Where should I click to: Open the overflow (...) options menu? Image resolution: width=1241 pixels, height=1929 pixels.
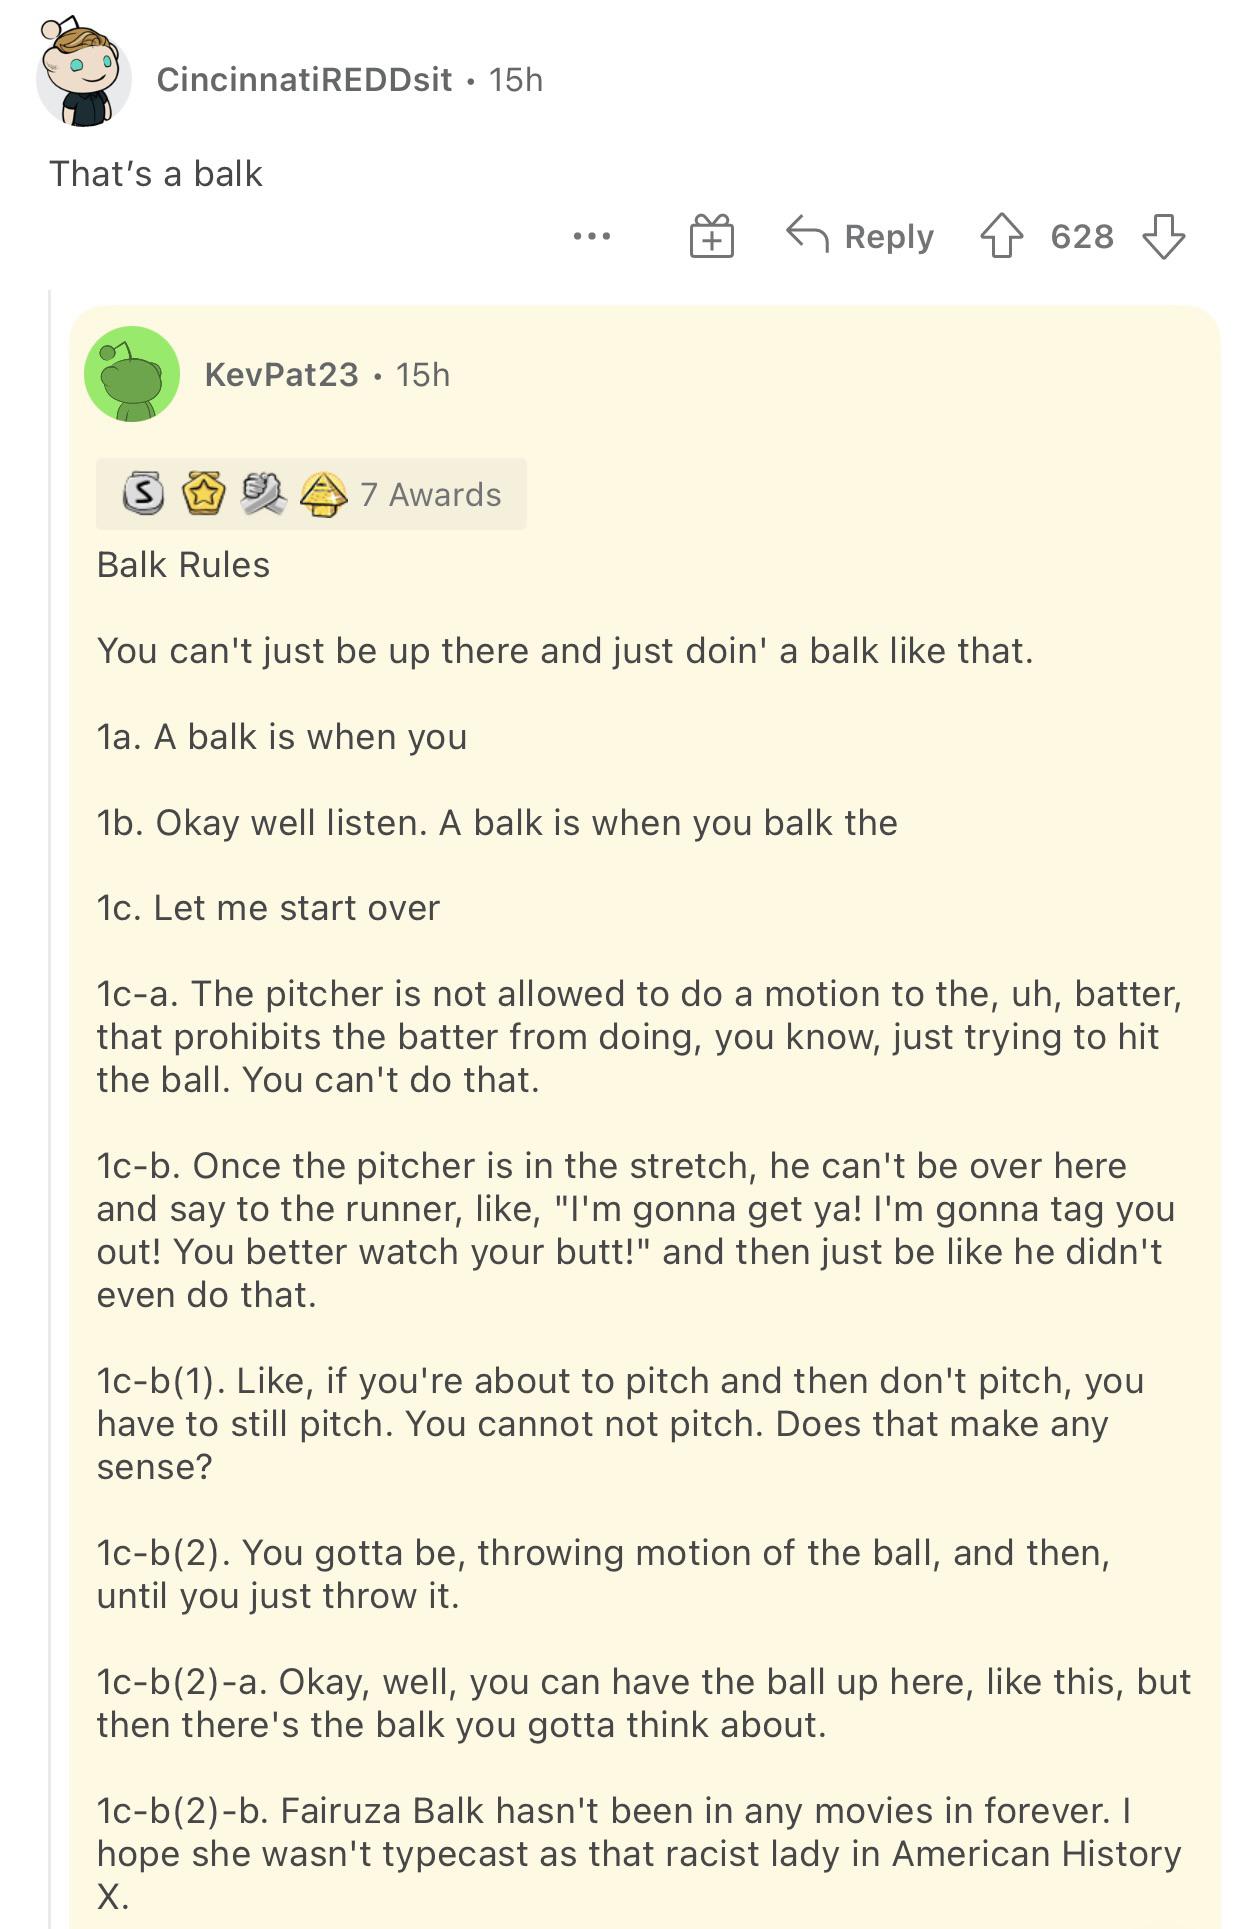593,238
